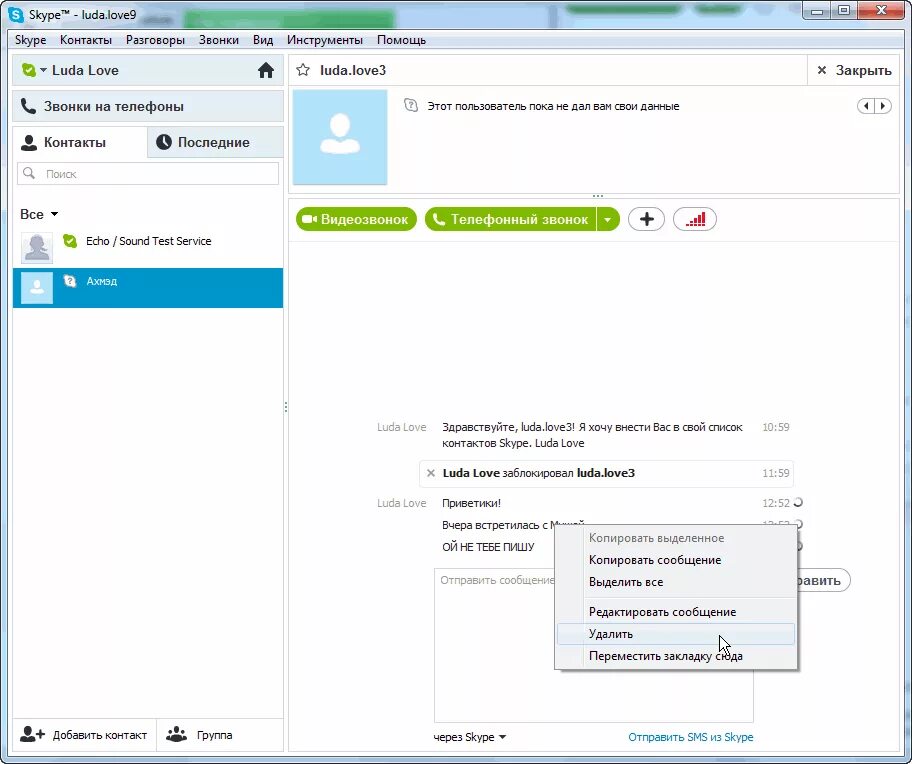Click the next arrow in the profile header

(883, 106)
